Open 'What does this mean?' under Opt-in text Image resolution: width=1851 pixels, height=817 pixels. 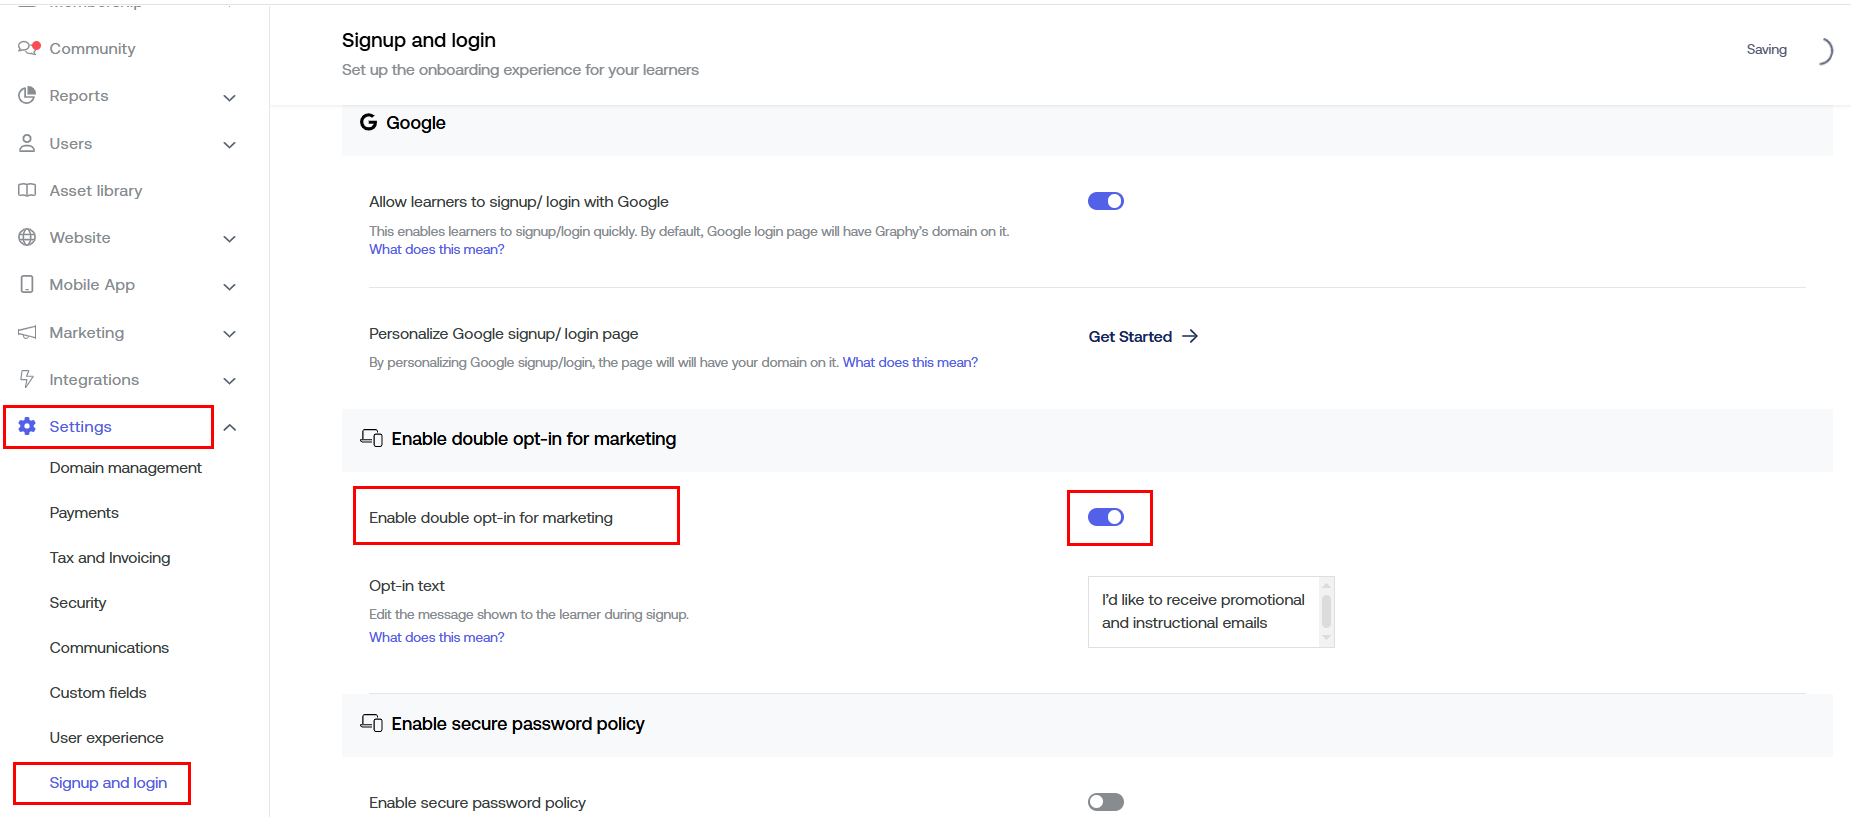tap(436, 637)
